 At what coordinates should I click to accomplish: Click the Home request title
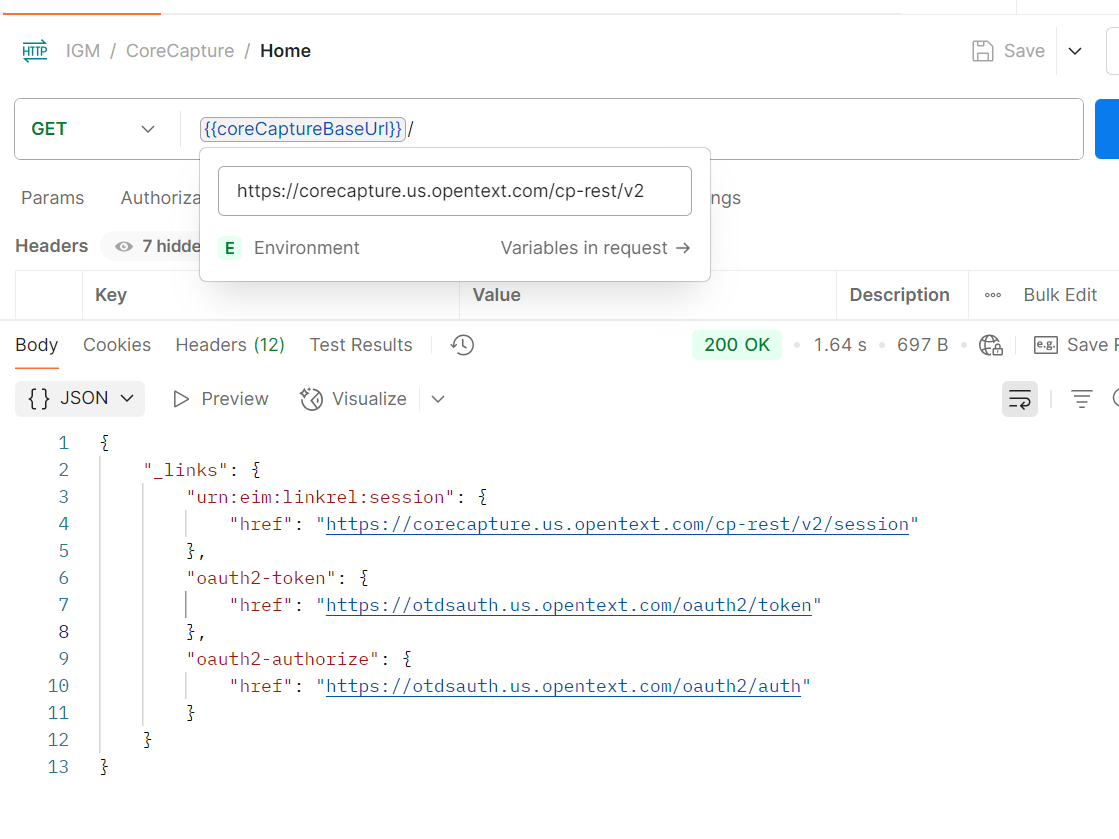pos(285,51)
